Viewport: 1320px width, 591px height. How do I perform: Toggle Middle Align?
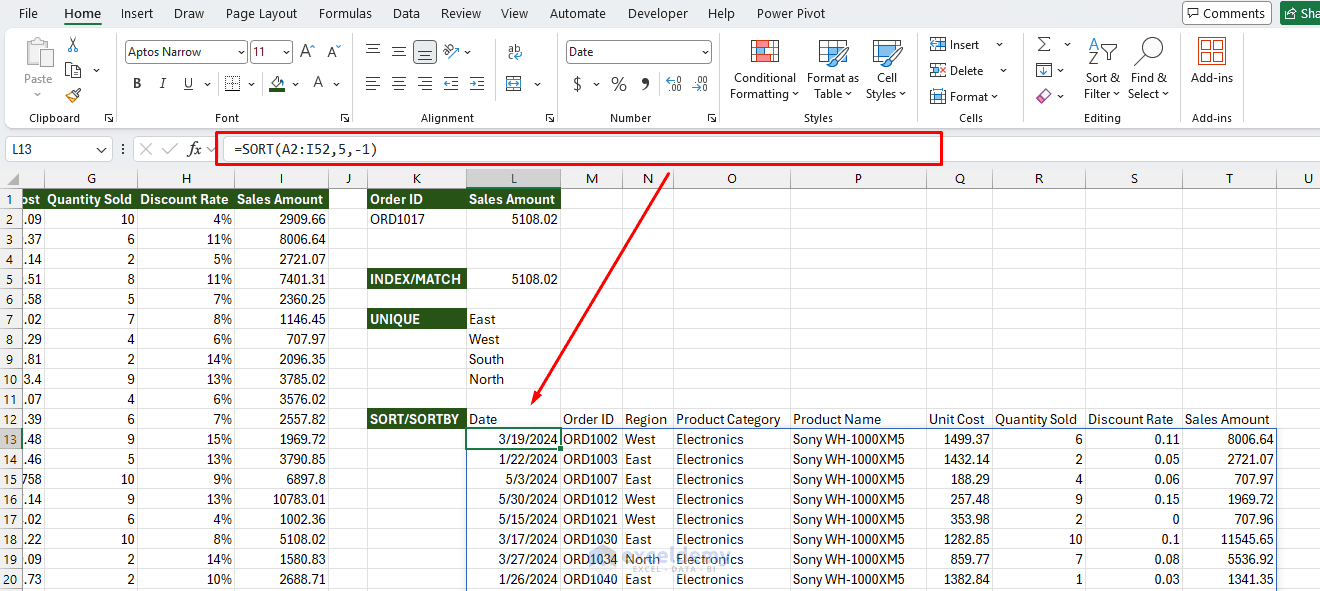(399, 52)
